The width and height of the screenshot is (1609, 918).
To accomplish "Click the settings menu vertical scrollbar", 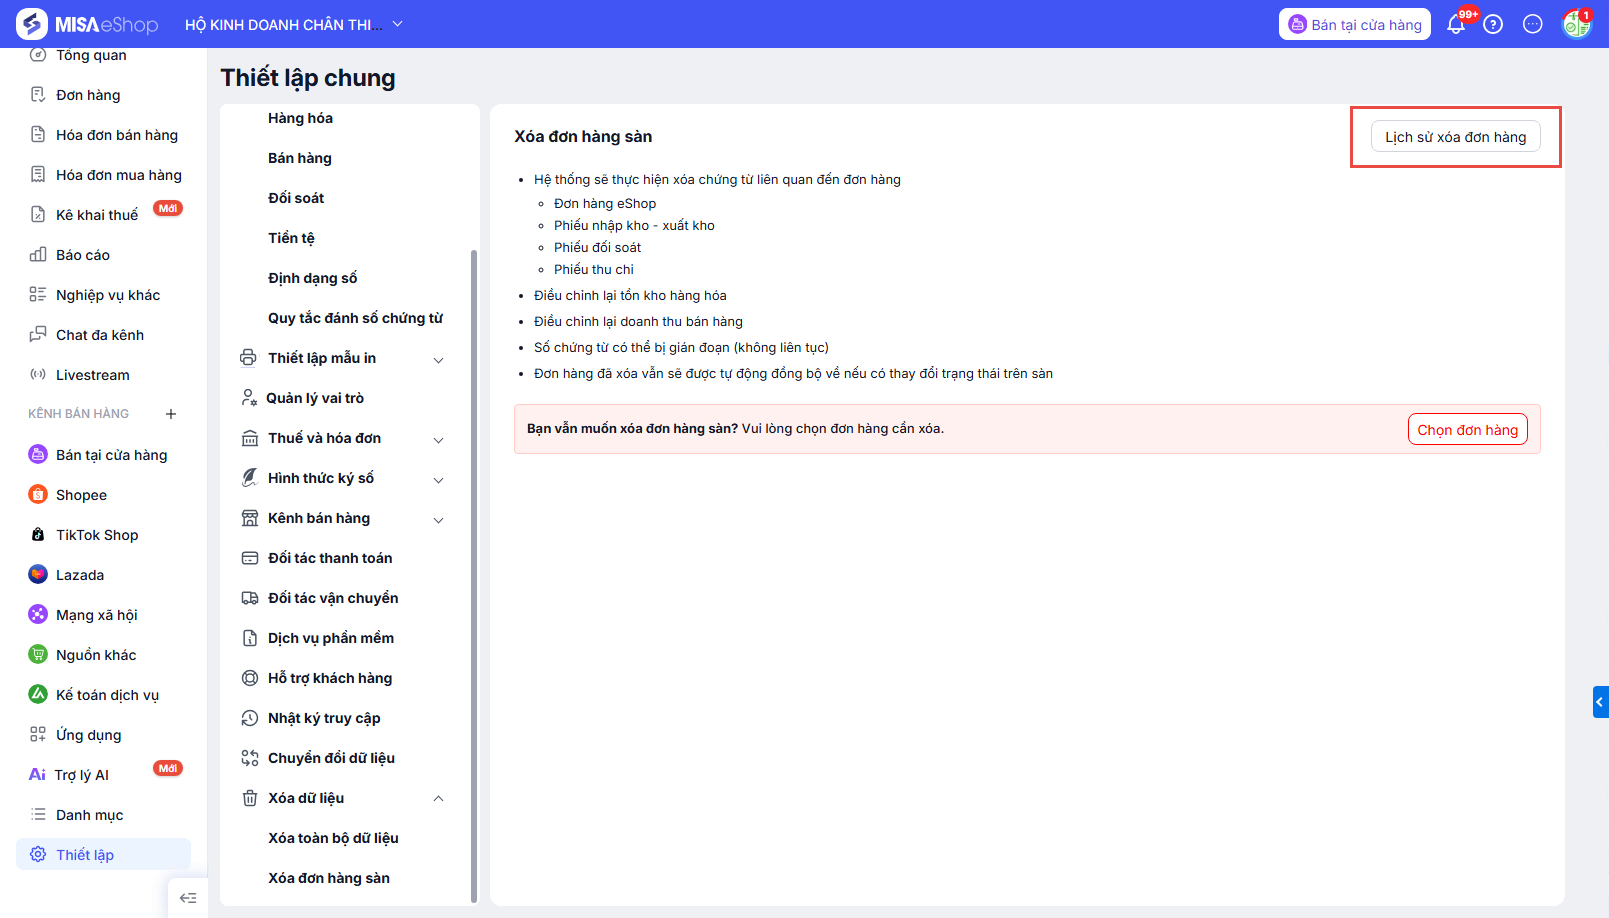I will 474,575.
